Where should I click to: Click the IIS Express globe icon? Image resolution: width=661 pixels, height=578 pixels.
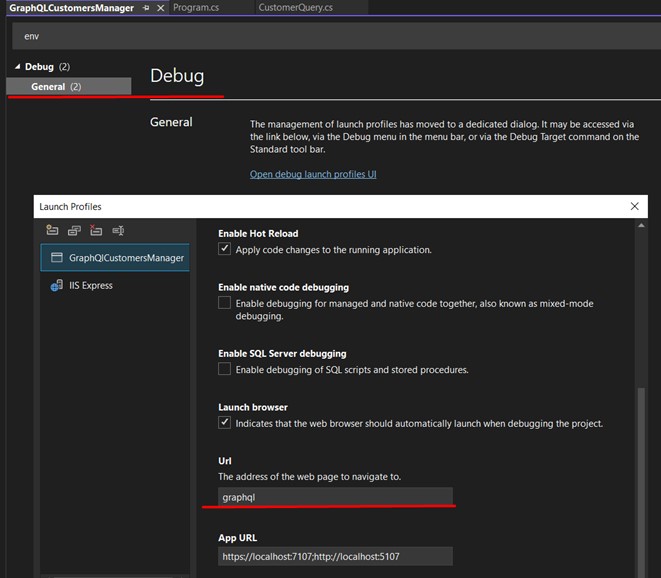(57, 286)
